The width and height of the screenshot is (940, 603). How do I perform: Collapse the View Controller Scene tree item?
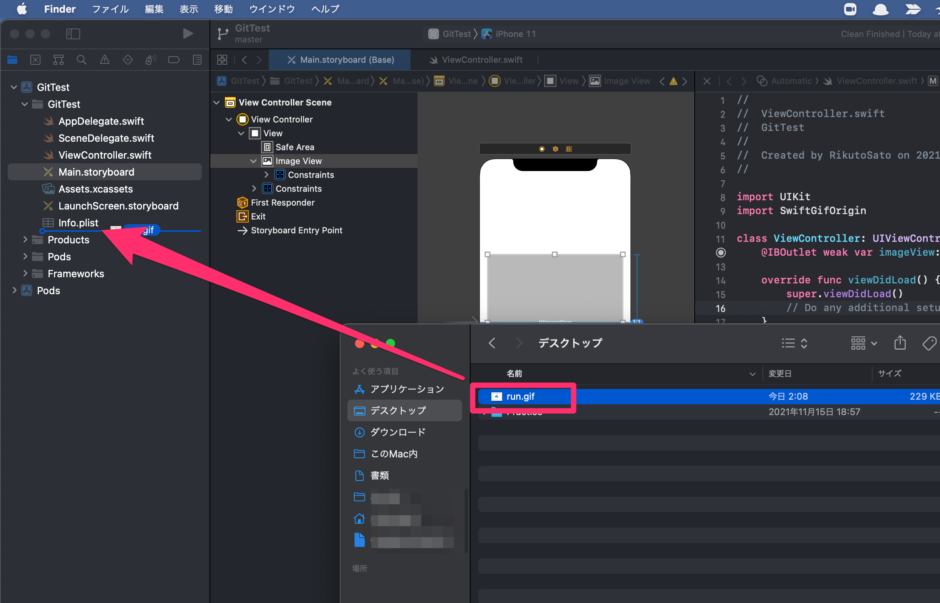point(216,101)
